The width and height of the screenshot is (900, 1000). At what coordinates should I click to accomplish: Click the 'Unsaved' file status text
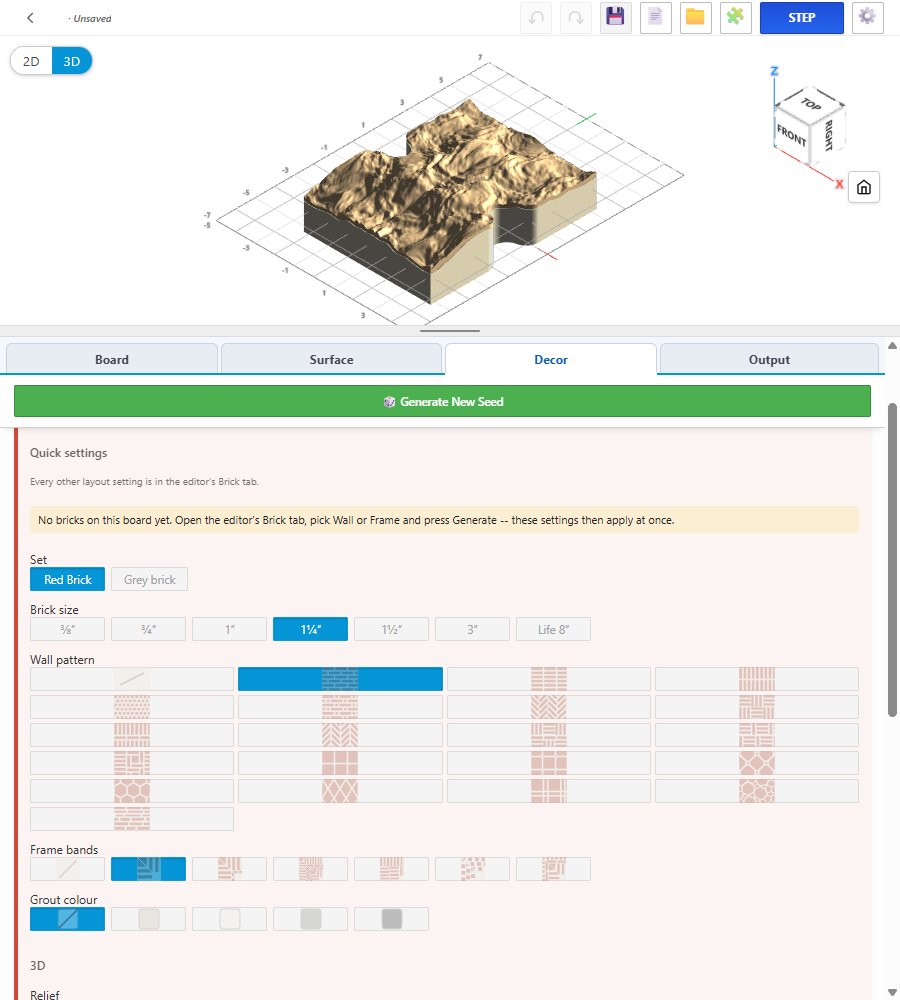pyautogui.click(x=92, y=18)
